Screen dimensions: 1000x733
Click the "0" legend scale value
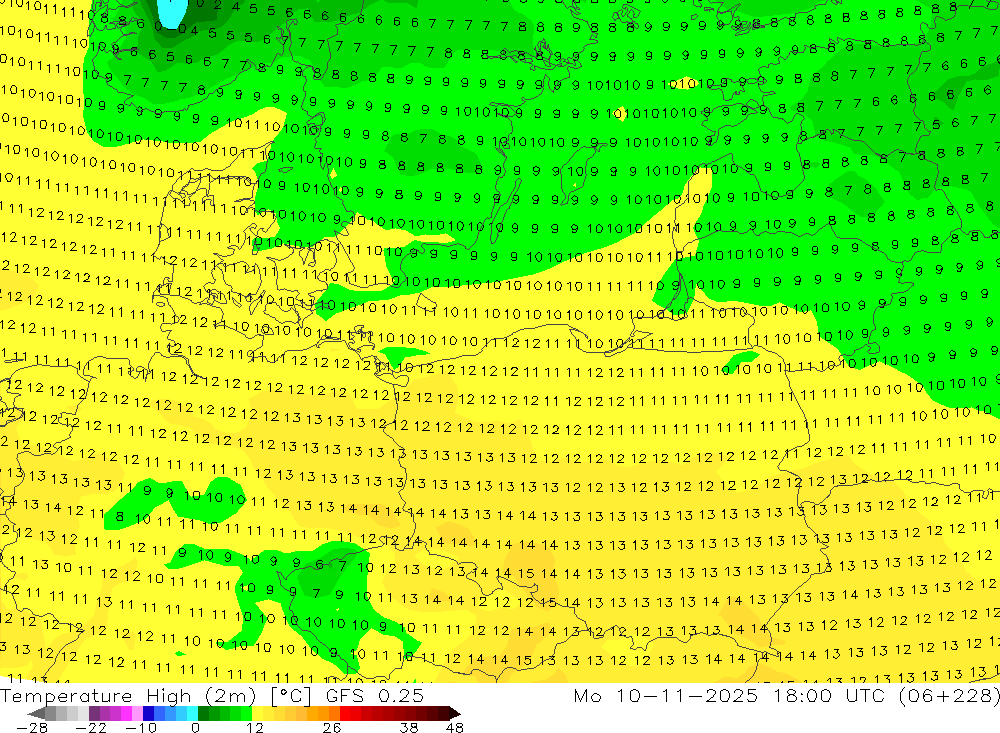[196, 727]
